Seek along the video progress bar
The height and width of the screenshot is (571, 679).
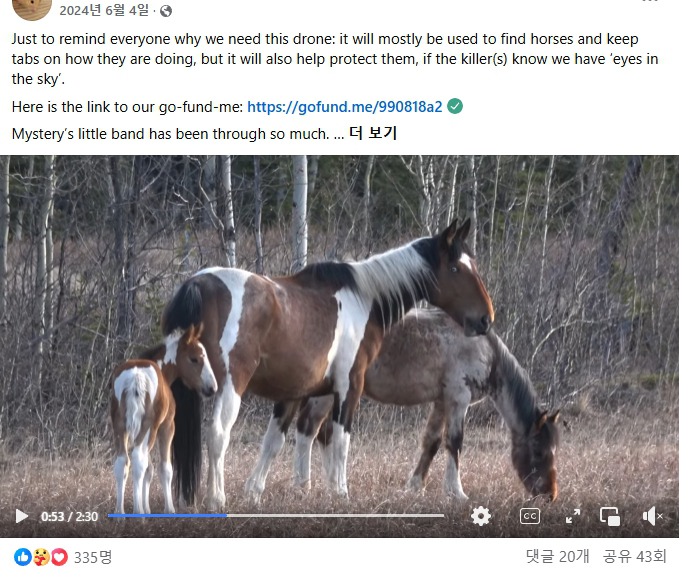(x=276, y=516)
